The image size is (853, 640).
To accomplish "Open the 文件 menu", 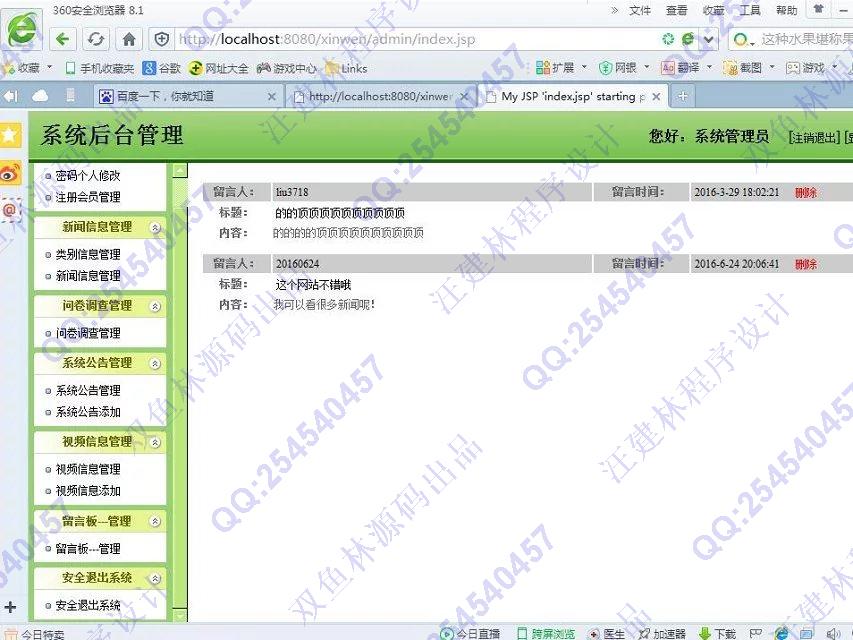I will 640,10.
